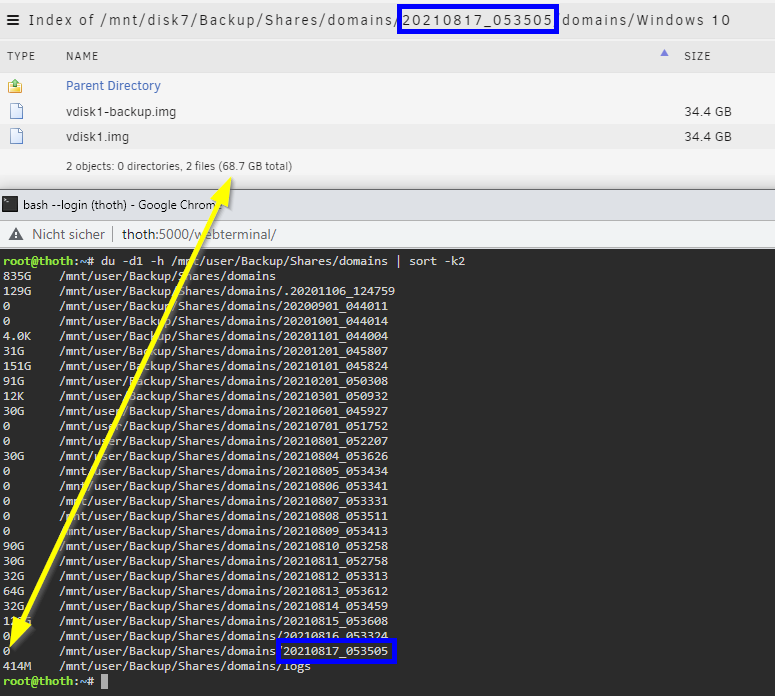Click the bash --login (thoth) window title
Viewport: 775px width, 696px height.
click(122, 205)
